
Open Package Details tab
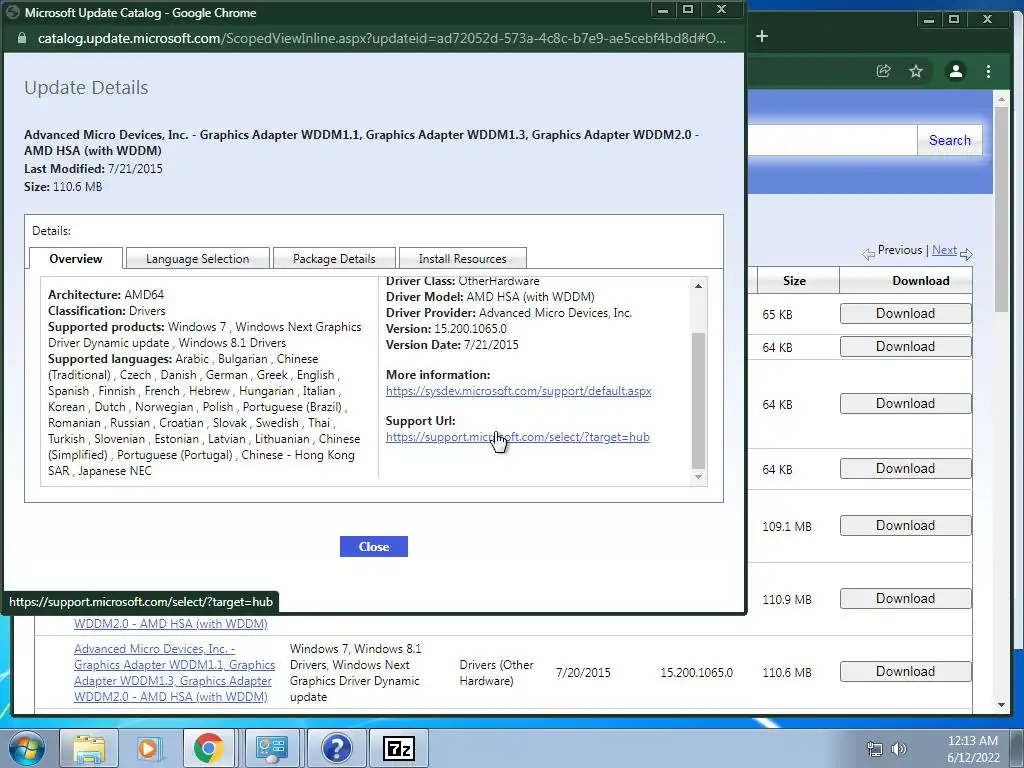tap(334, 259)
